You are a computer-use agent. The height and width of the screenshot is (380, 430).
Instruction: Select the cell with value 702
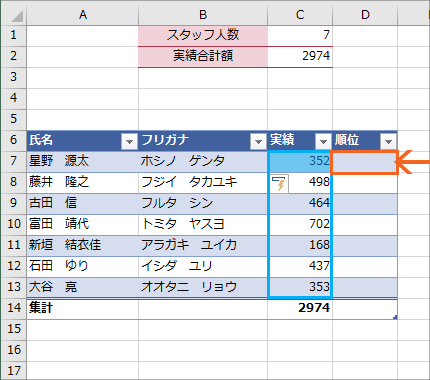(300, 224)
